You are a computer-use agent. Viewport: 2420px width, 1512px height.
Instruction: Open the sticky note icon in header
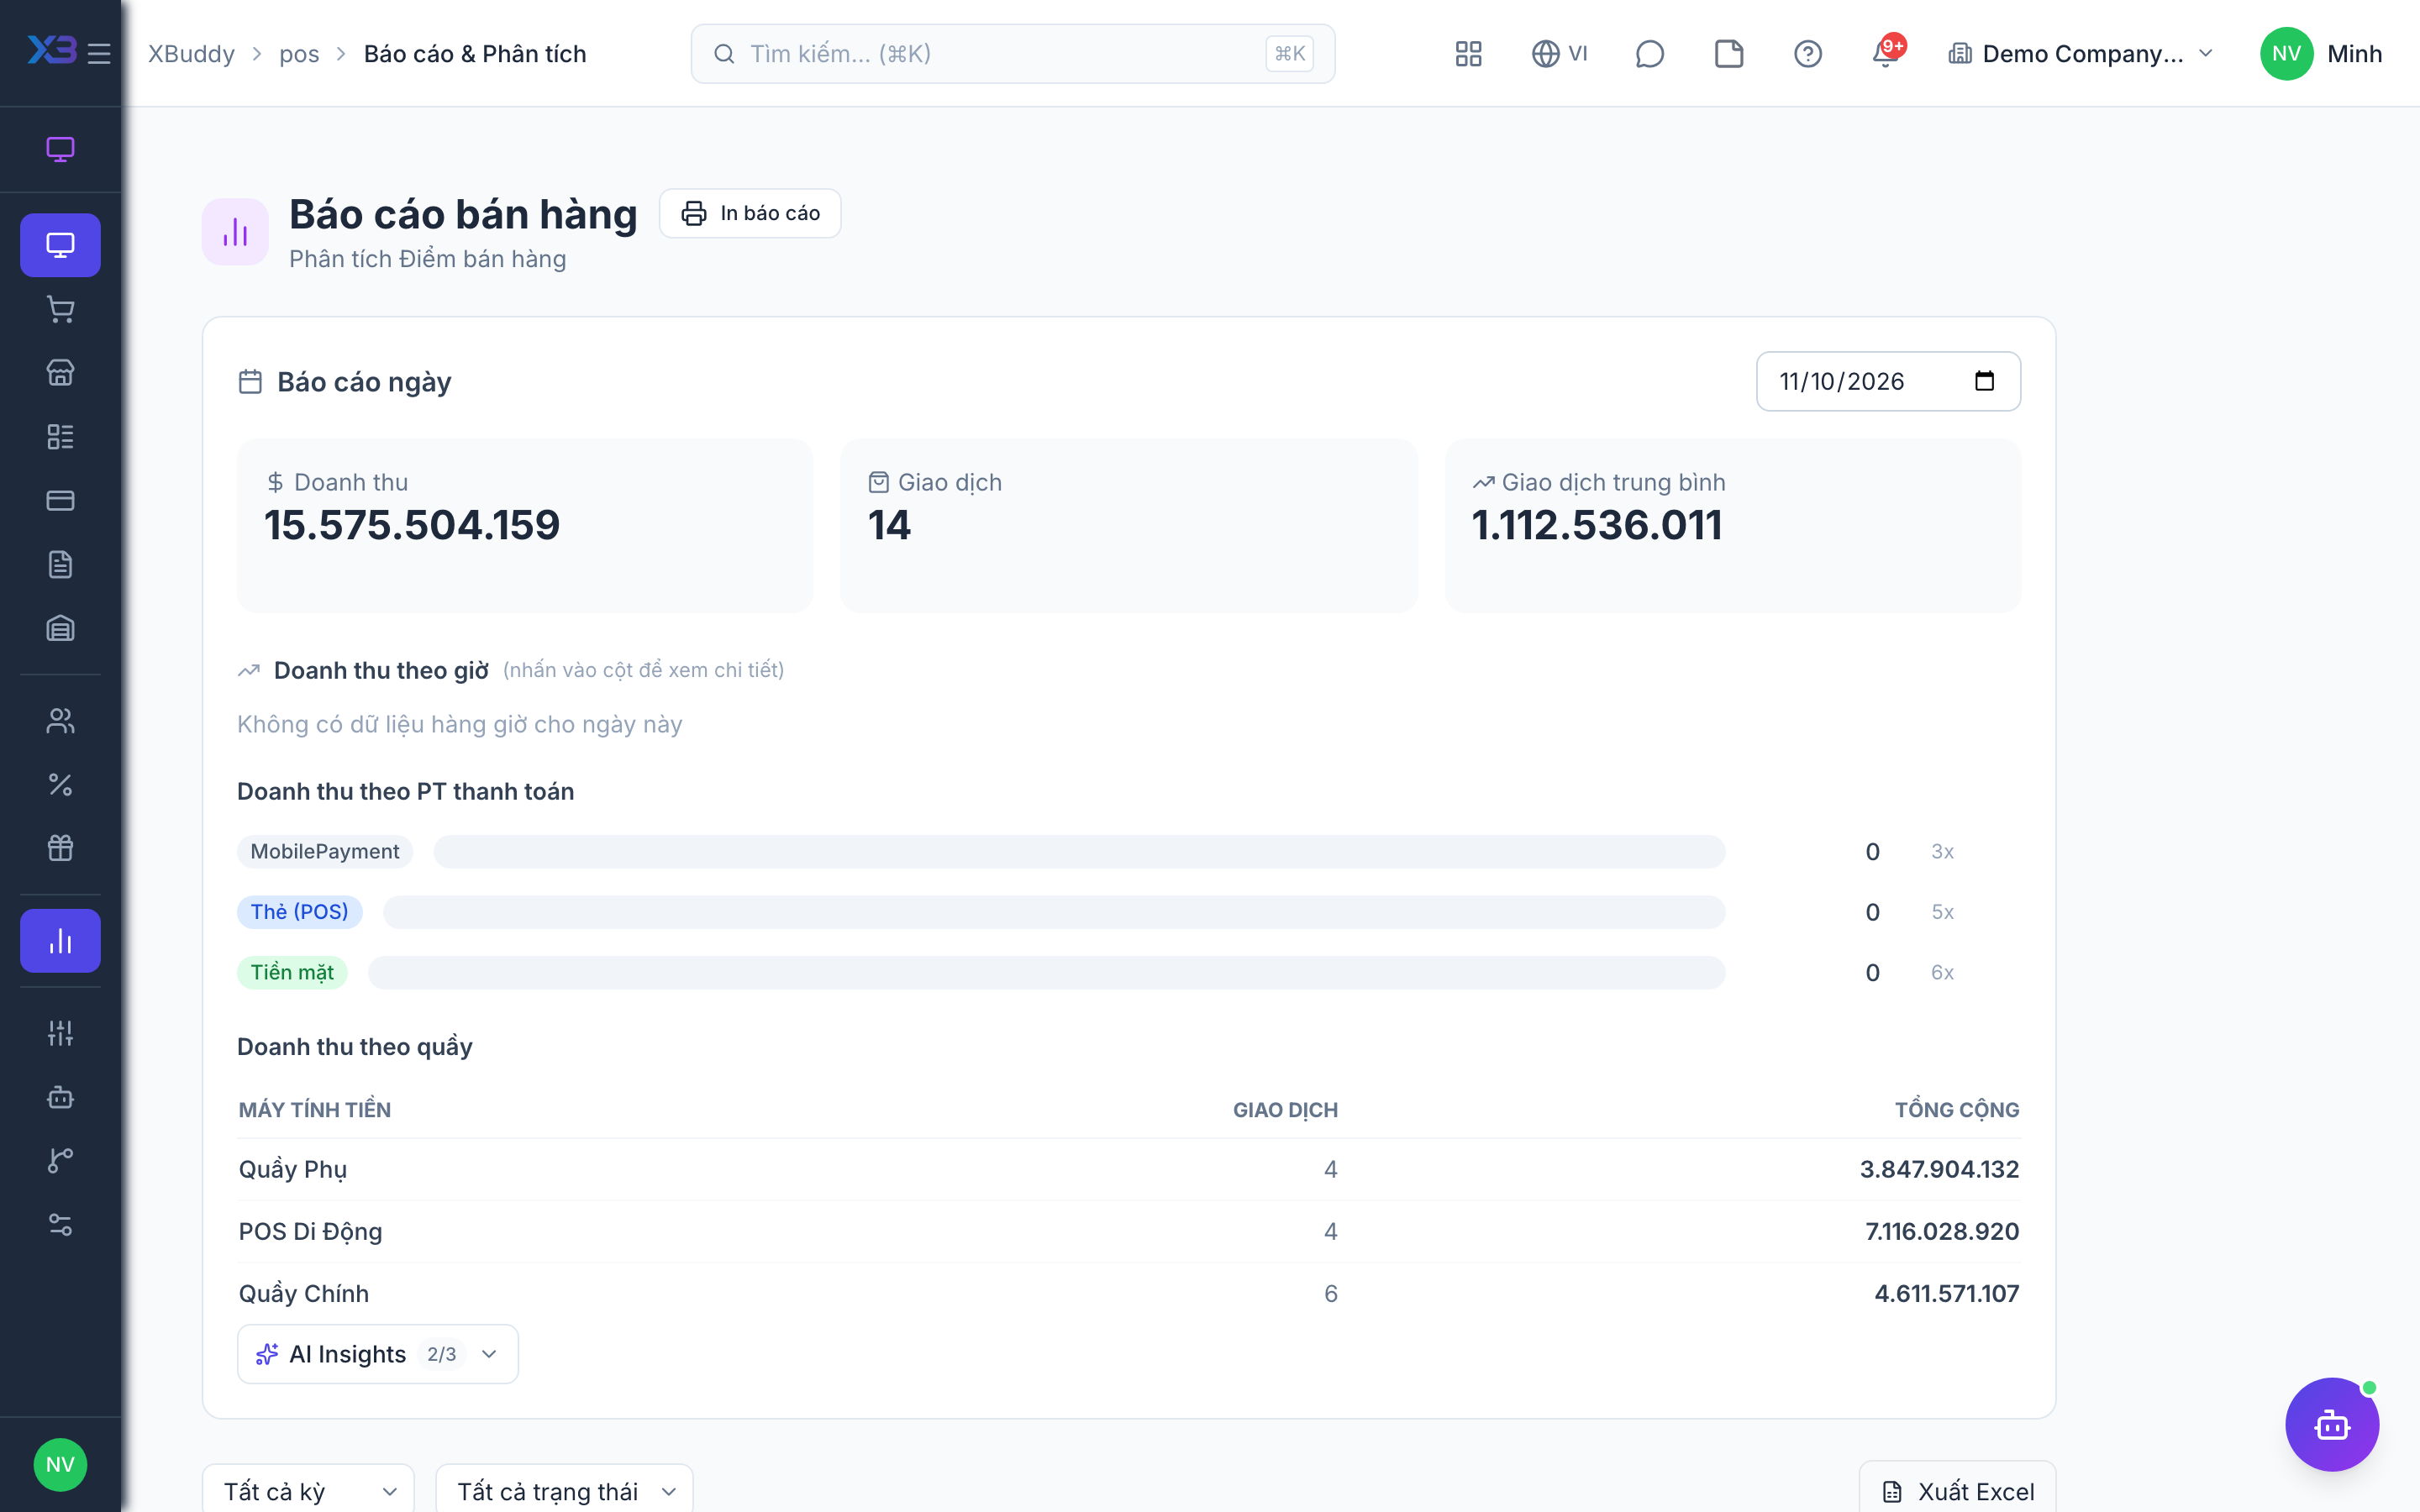[x=1729, y=54]
